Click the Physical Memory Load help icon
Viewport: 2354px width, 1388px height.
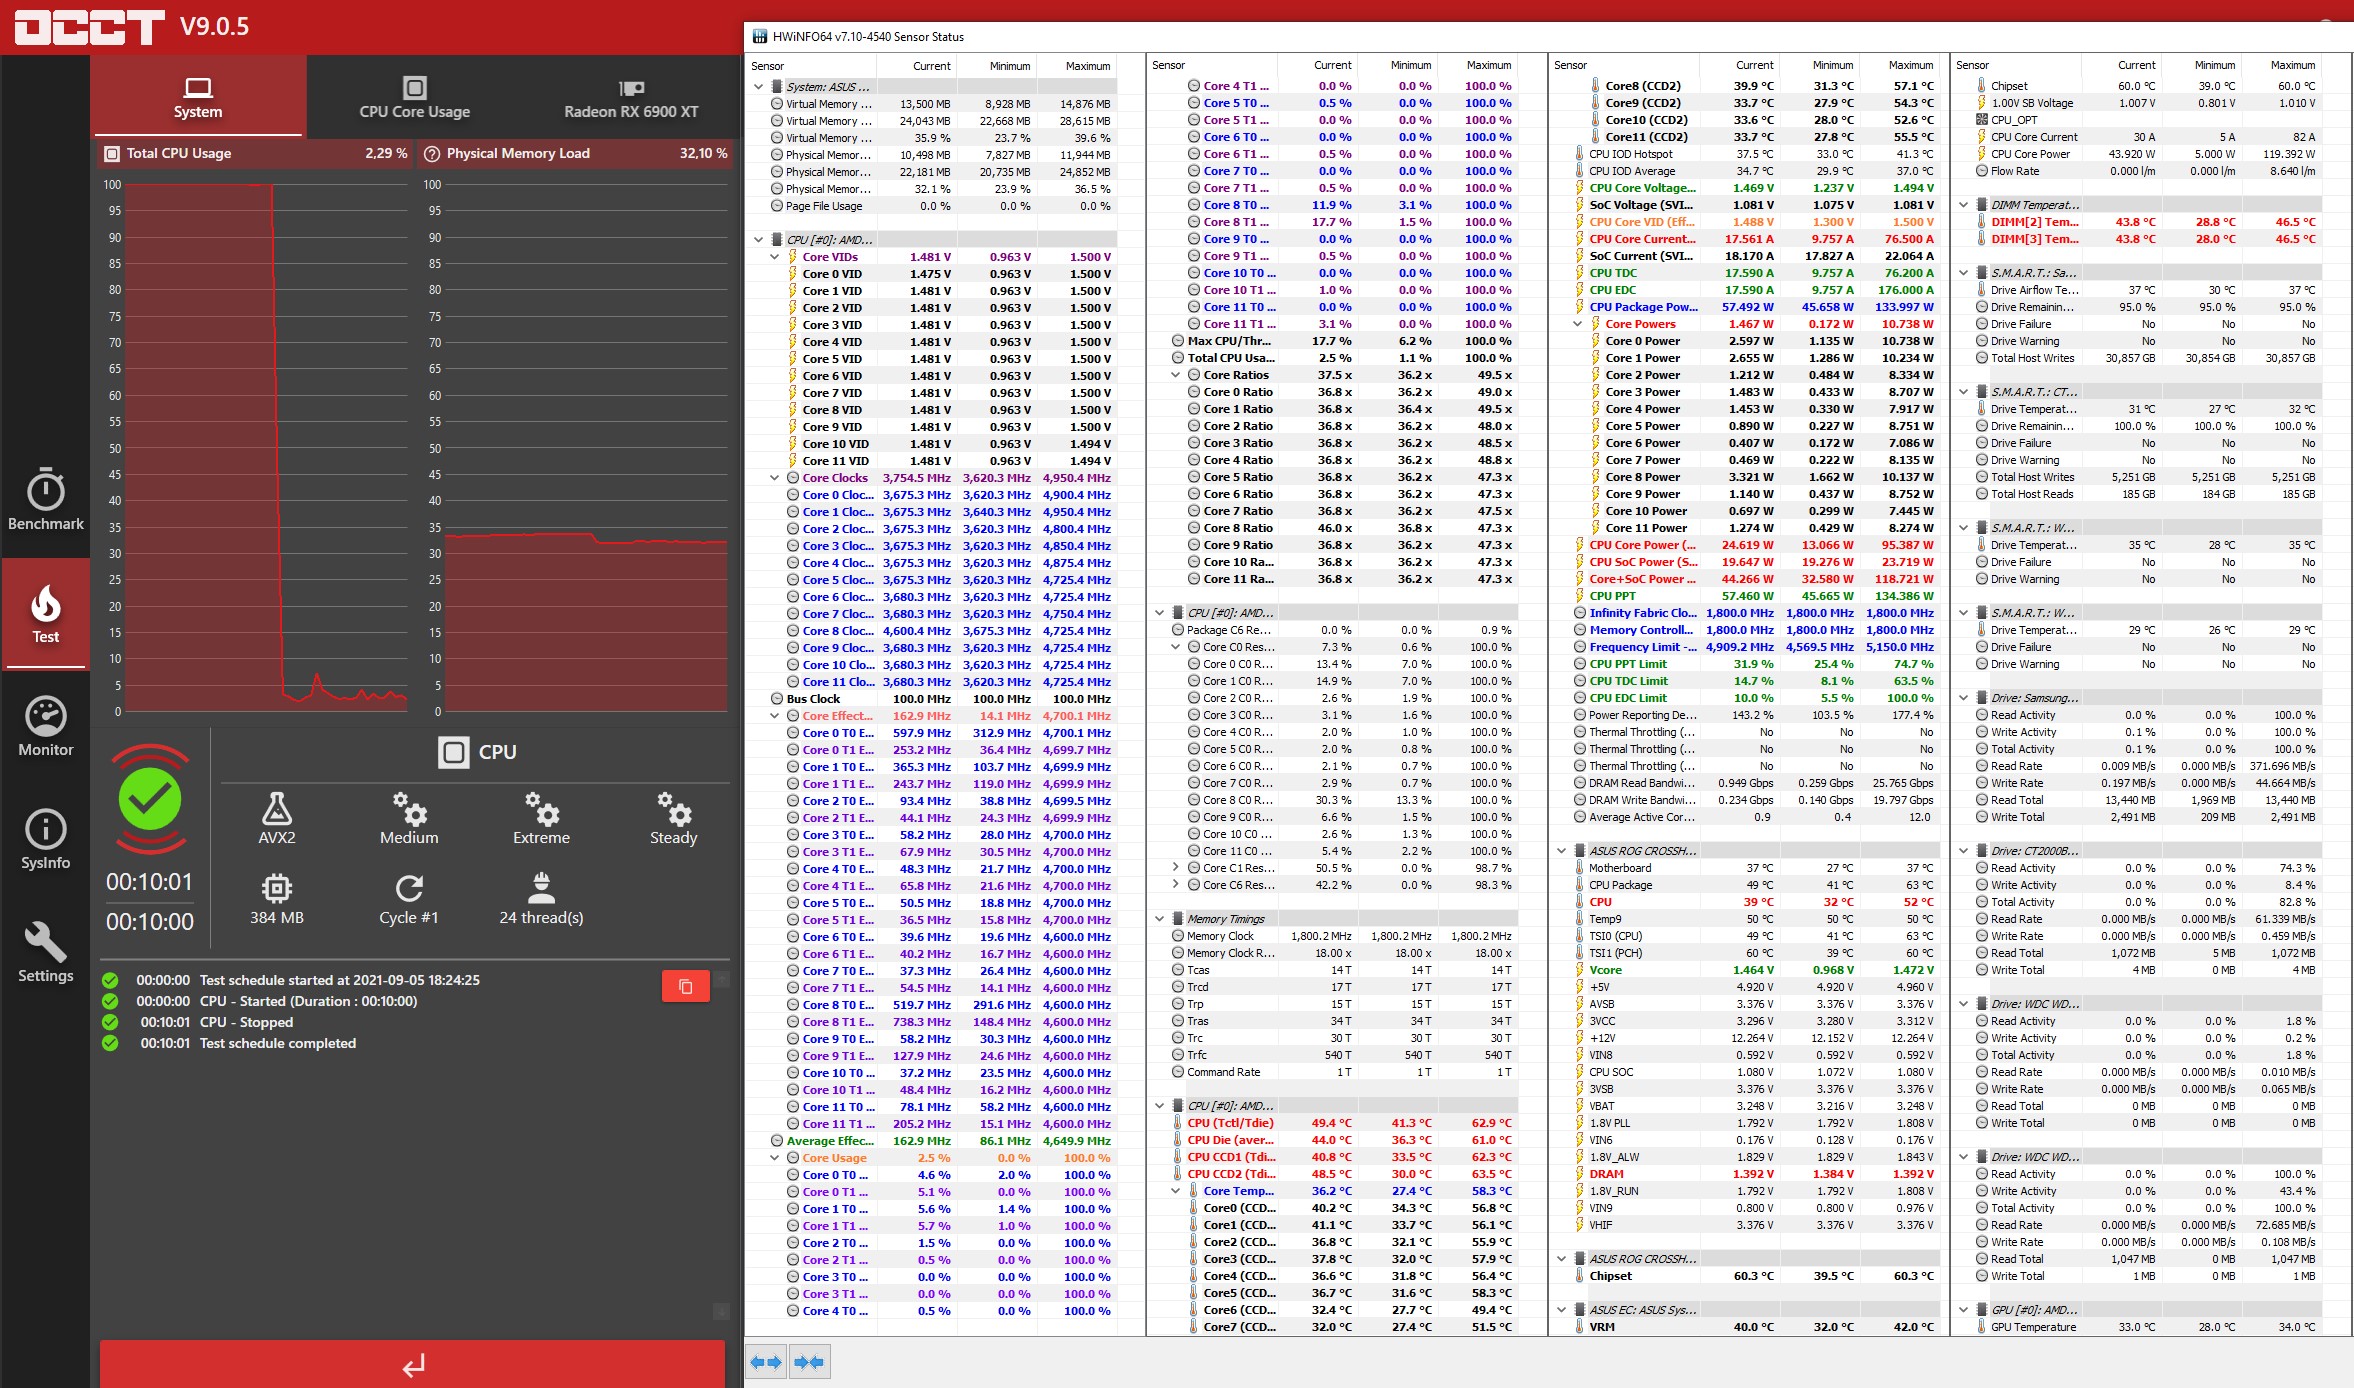[432, 154]
